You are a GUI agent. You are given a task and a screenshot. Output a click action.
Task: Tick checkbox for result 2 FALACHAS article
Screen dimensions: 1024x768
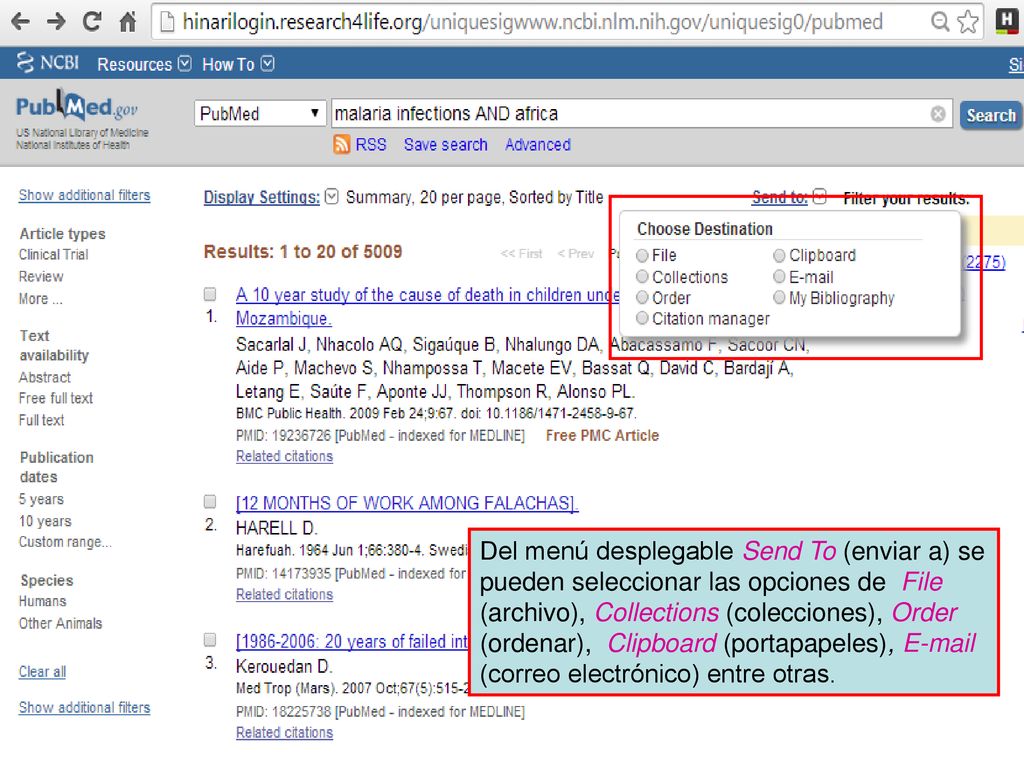(210, 502)
